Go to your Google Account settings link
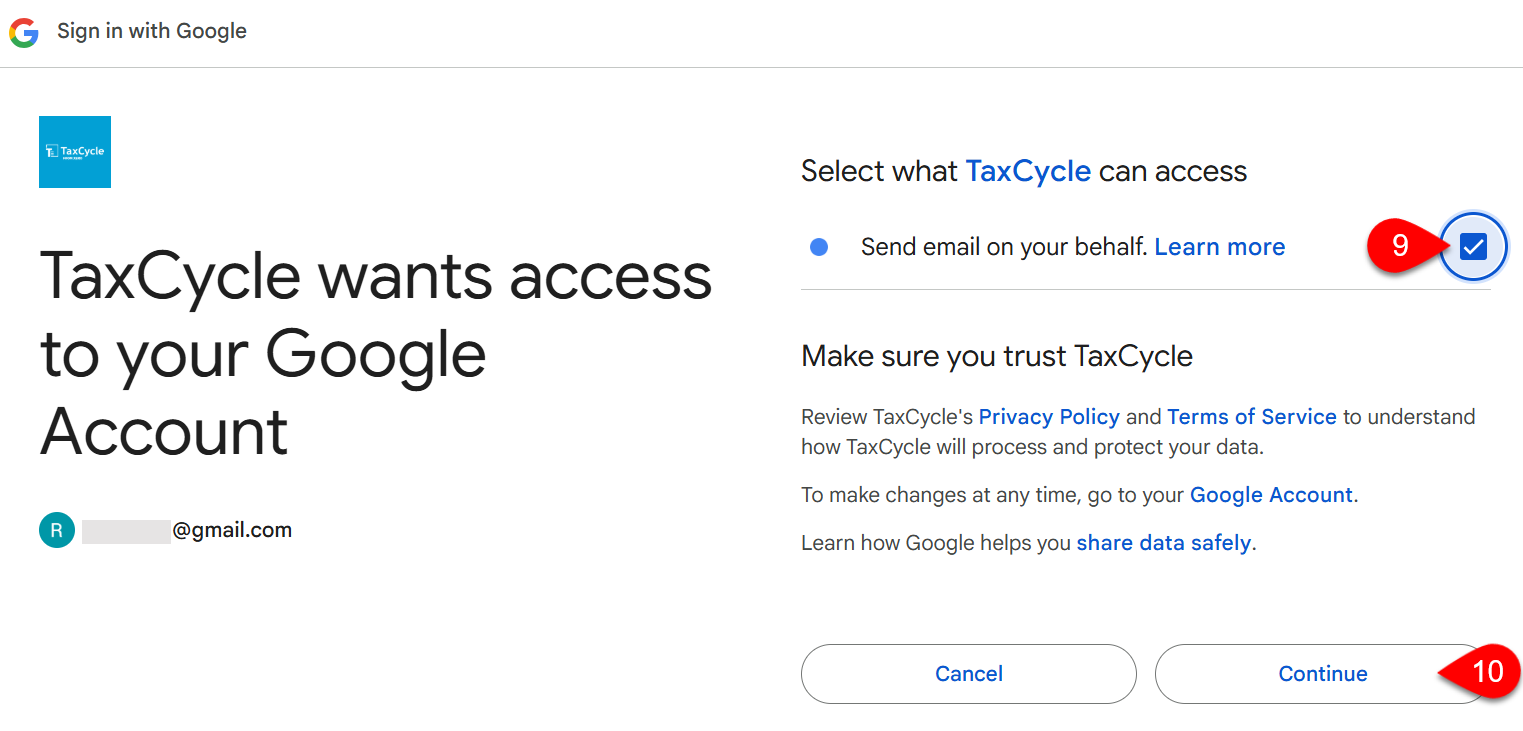Image resolution: width=1523 pixels, height=731 pixels. tap(1270, 494)
